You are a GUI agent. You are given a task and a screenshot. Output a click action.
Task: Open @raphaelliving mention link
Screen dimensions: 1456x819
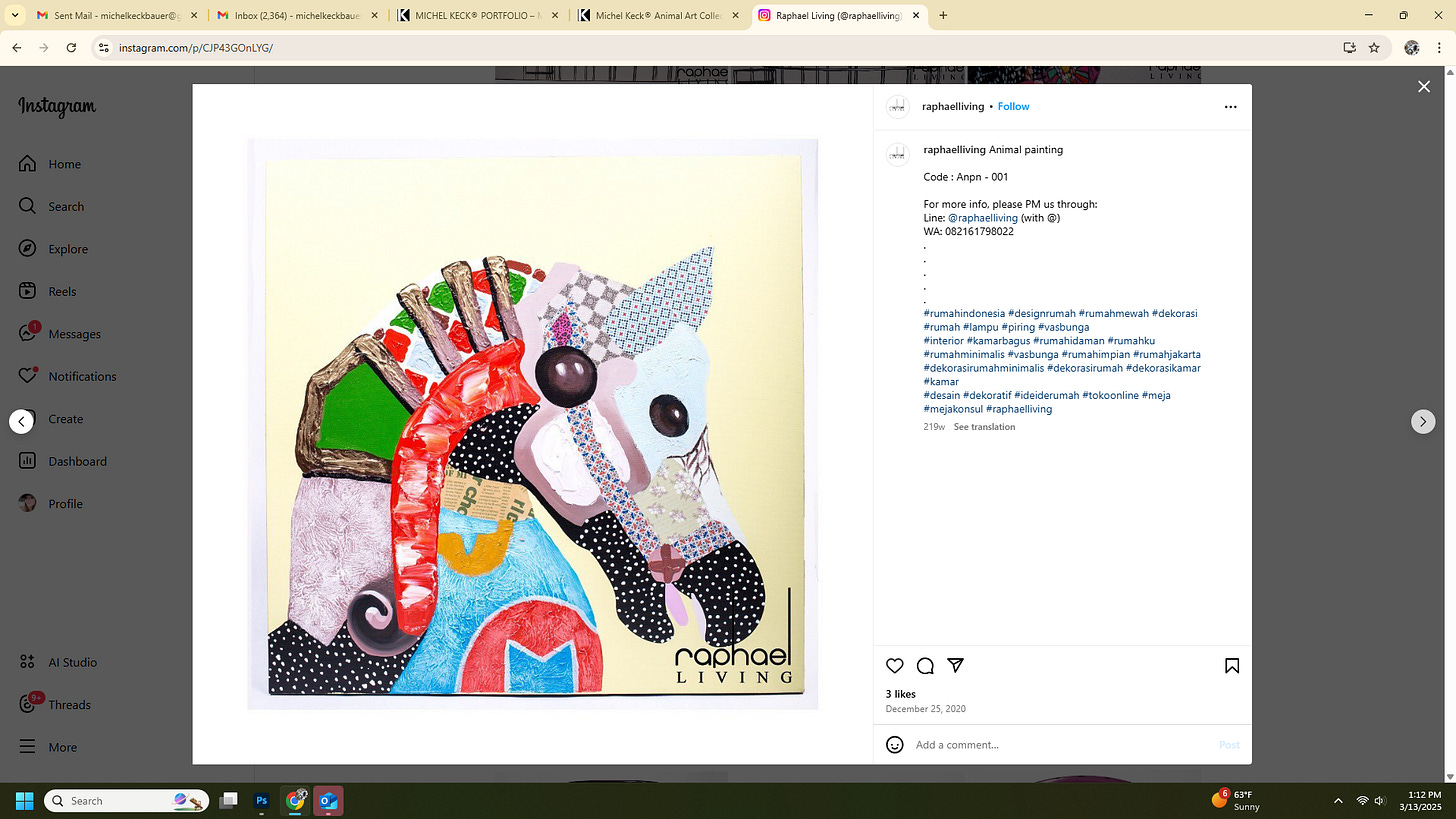(982, 218)
